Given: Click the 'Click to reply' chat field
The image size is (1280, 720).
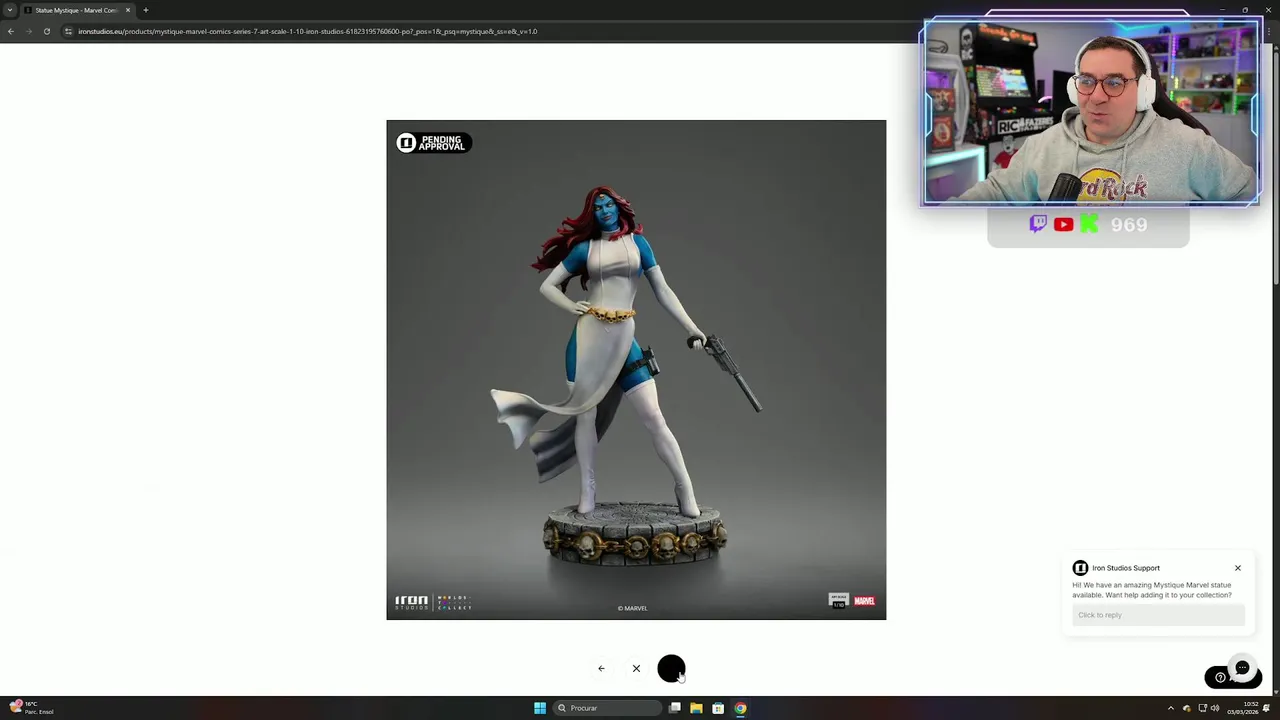Looking at the screenshot, I should pyautogui.click(x=1158, y=615).
